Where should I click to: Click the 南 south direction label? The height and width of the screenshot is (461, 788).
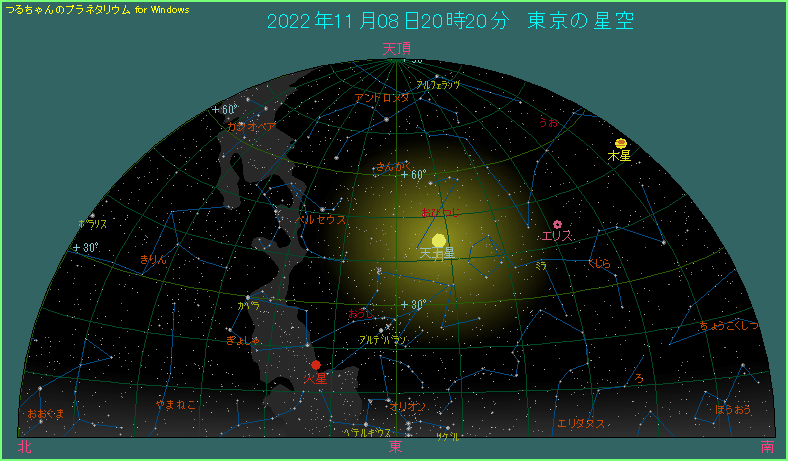pyautogui.click(x=766, y=447)
